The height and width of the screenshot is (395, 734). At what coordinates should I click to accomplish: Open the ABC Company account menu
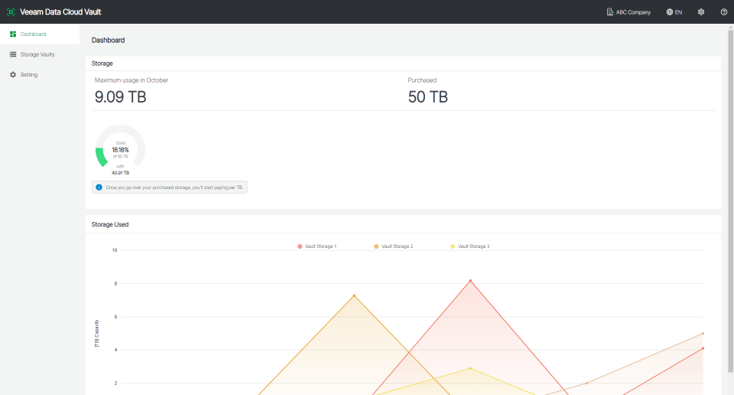(x=629, y=12)
